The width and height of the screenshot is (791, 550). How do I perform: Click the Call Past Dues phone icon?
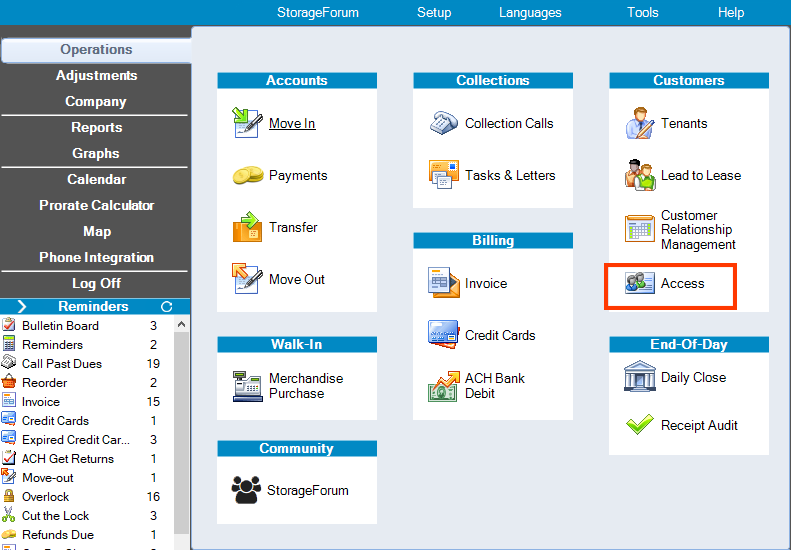point(9,363)
